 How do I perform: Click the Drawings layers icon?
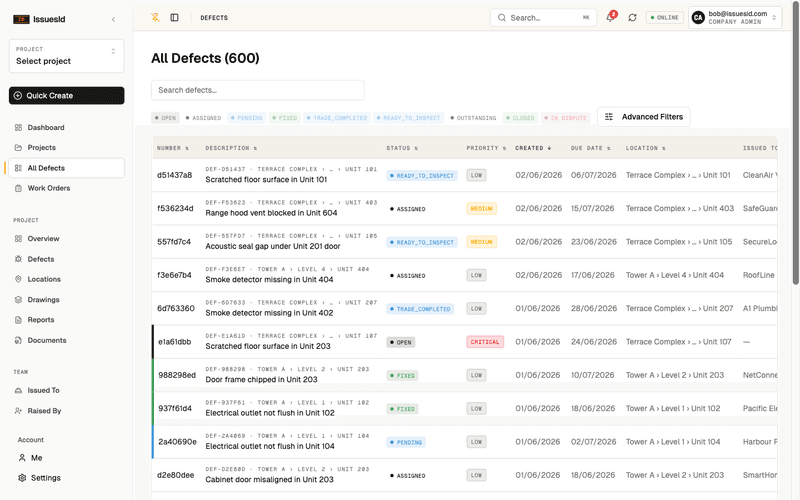(18, 299)
